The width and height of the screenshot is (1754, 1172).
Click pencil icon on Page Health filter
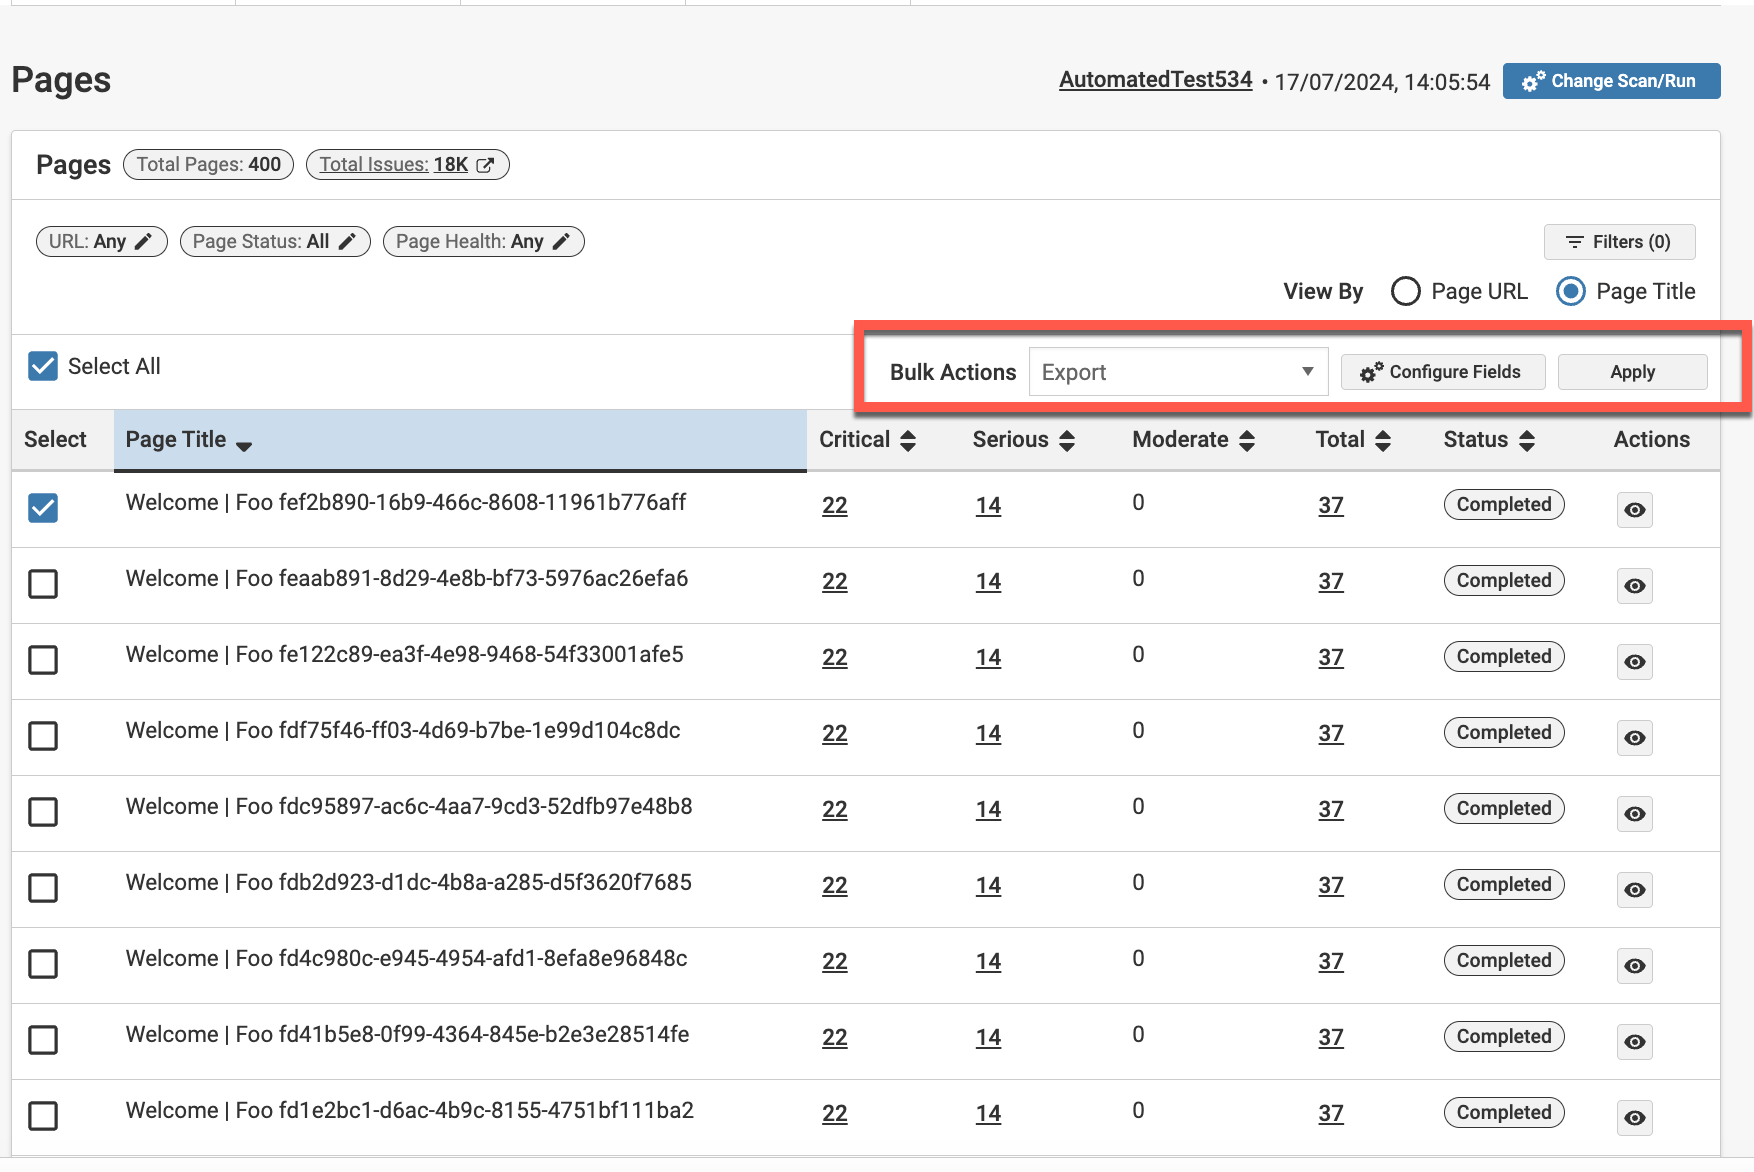click(561, 242)
